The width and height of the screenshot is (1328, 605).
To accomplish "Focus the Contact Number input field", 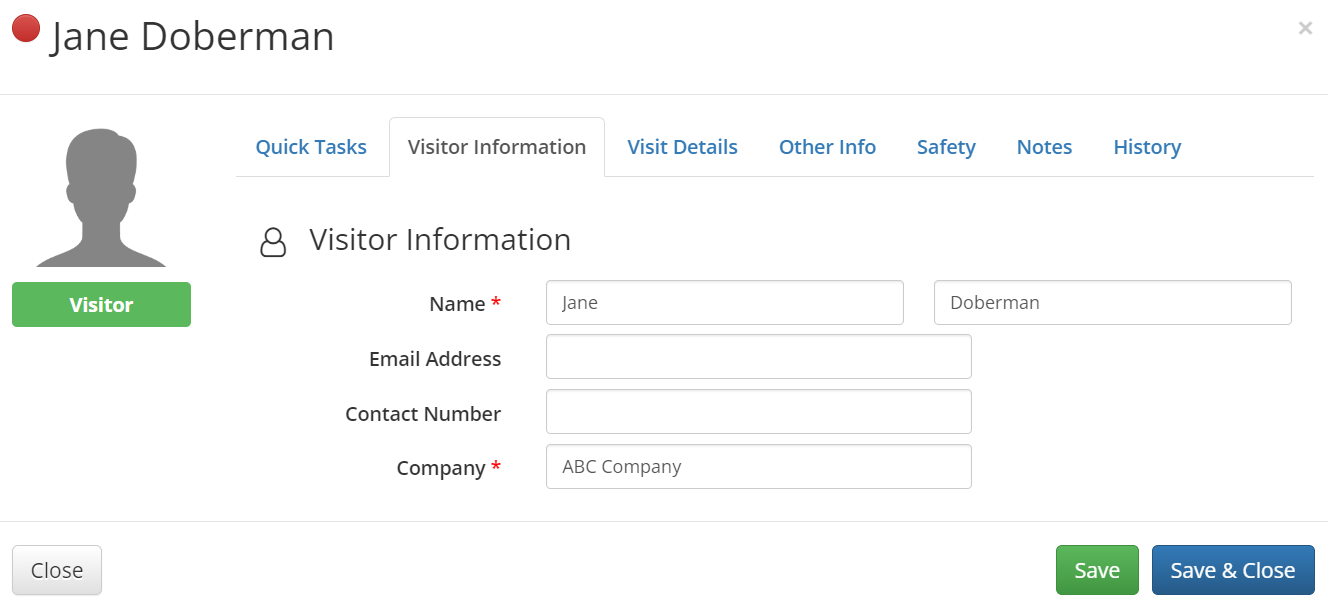I will pyautogui.click(x=758, y=412).
